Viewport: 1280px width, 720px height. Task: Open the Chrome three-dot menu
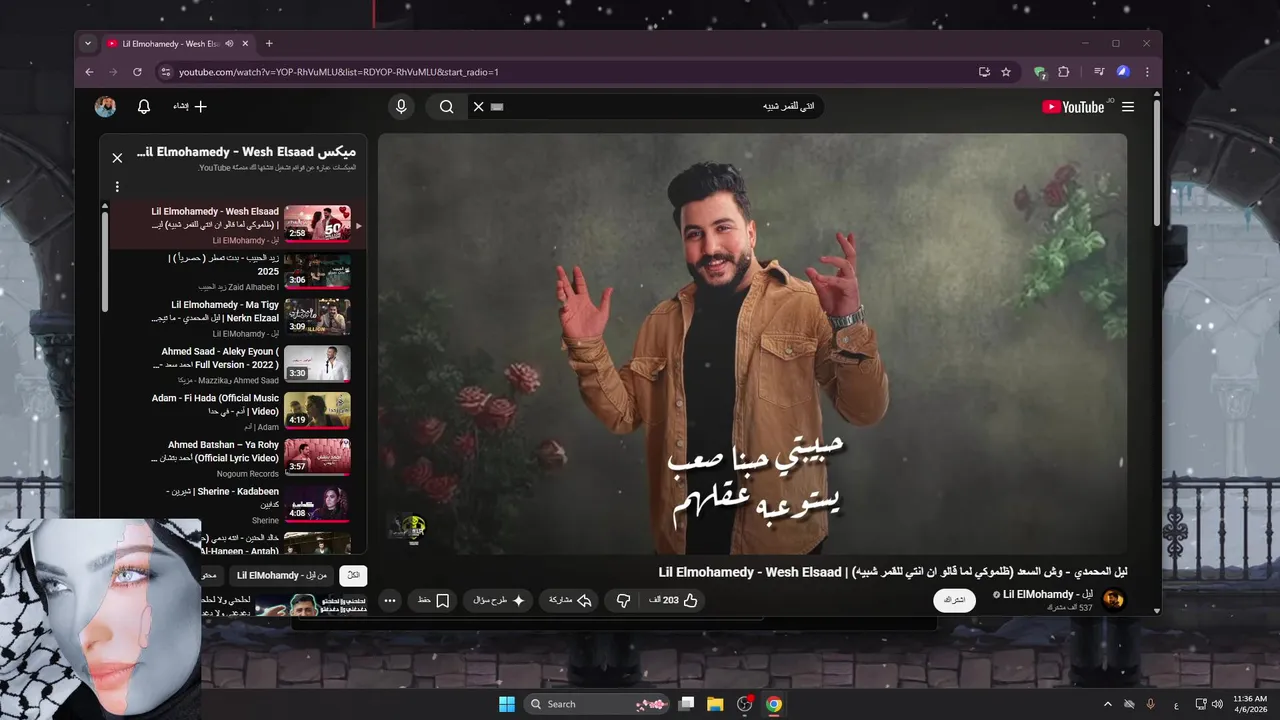pyautogui.click(x=1147, y=72)
